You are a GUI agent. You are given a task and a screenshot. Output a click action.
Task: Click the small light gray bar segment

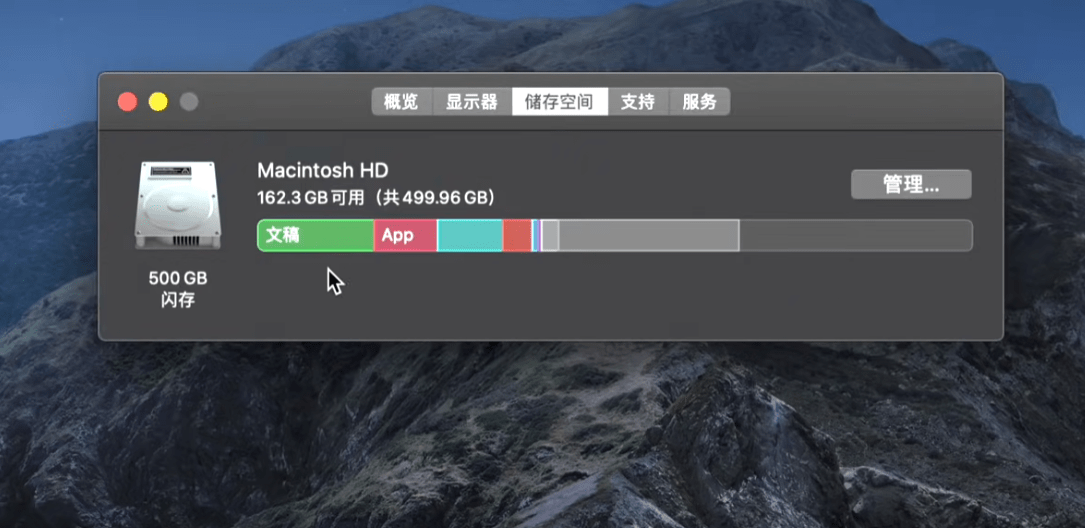pos(550,235)
